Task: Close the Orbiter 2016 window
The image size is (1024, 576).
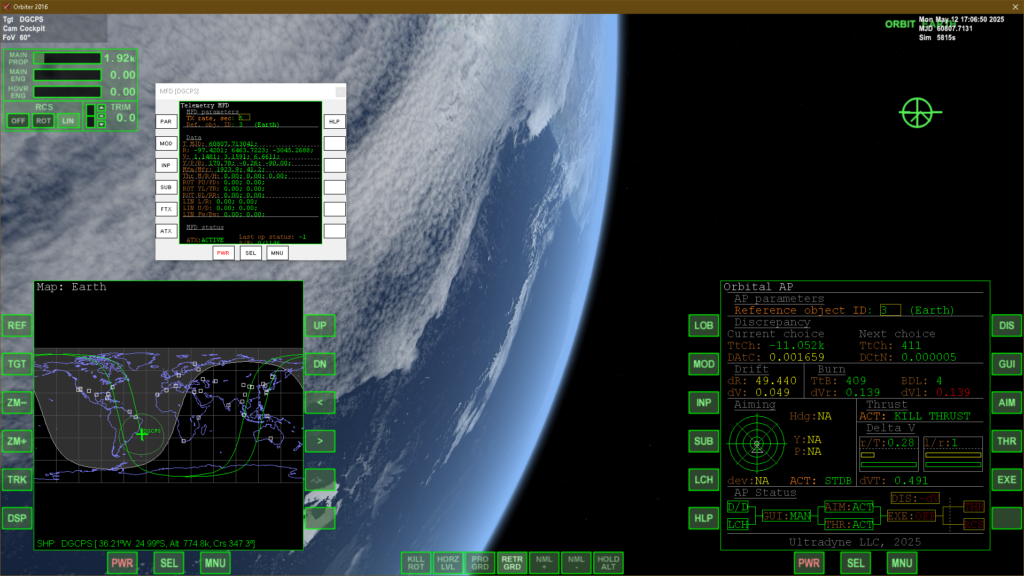Action: [x=1016, y=7]
